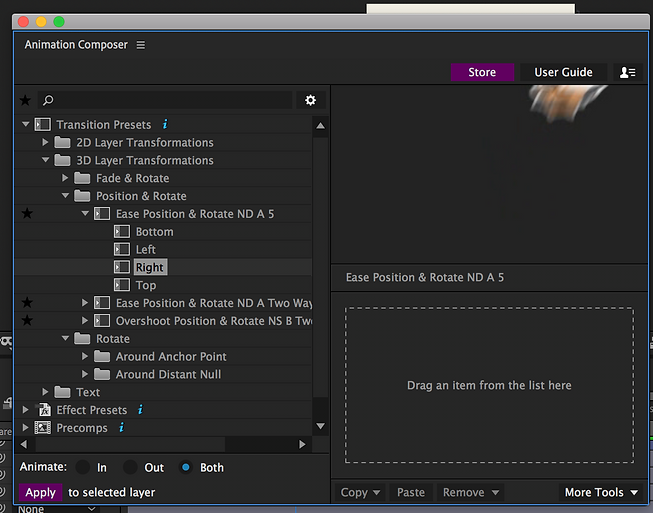This screenshot has width=653, height=513.
Task: Click the Text folder icon
Action: [x=62, y=392]
